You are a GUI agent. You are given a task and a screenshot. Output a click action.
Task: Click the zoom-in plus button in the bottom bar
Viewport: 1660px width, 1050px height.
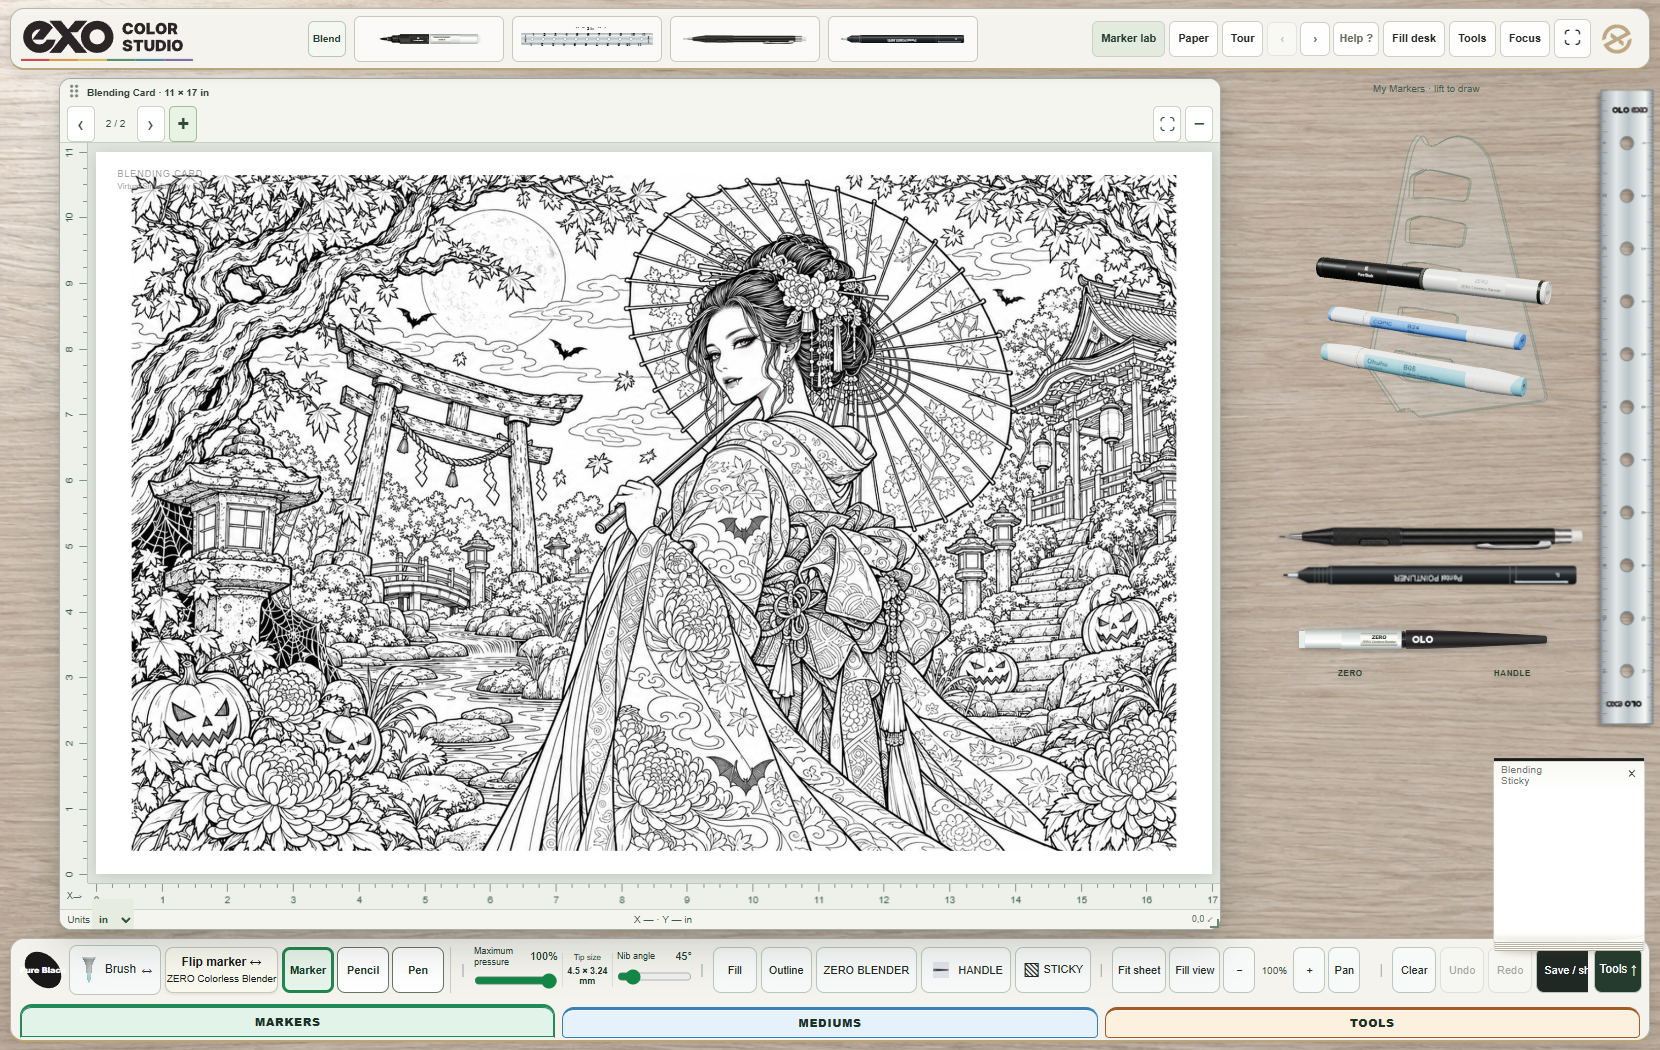[x=1309, y=970]
